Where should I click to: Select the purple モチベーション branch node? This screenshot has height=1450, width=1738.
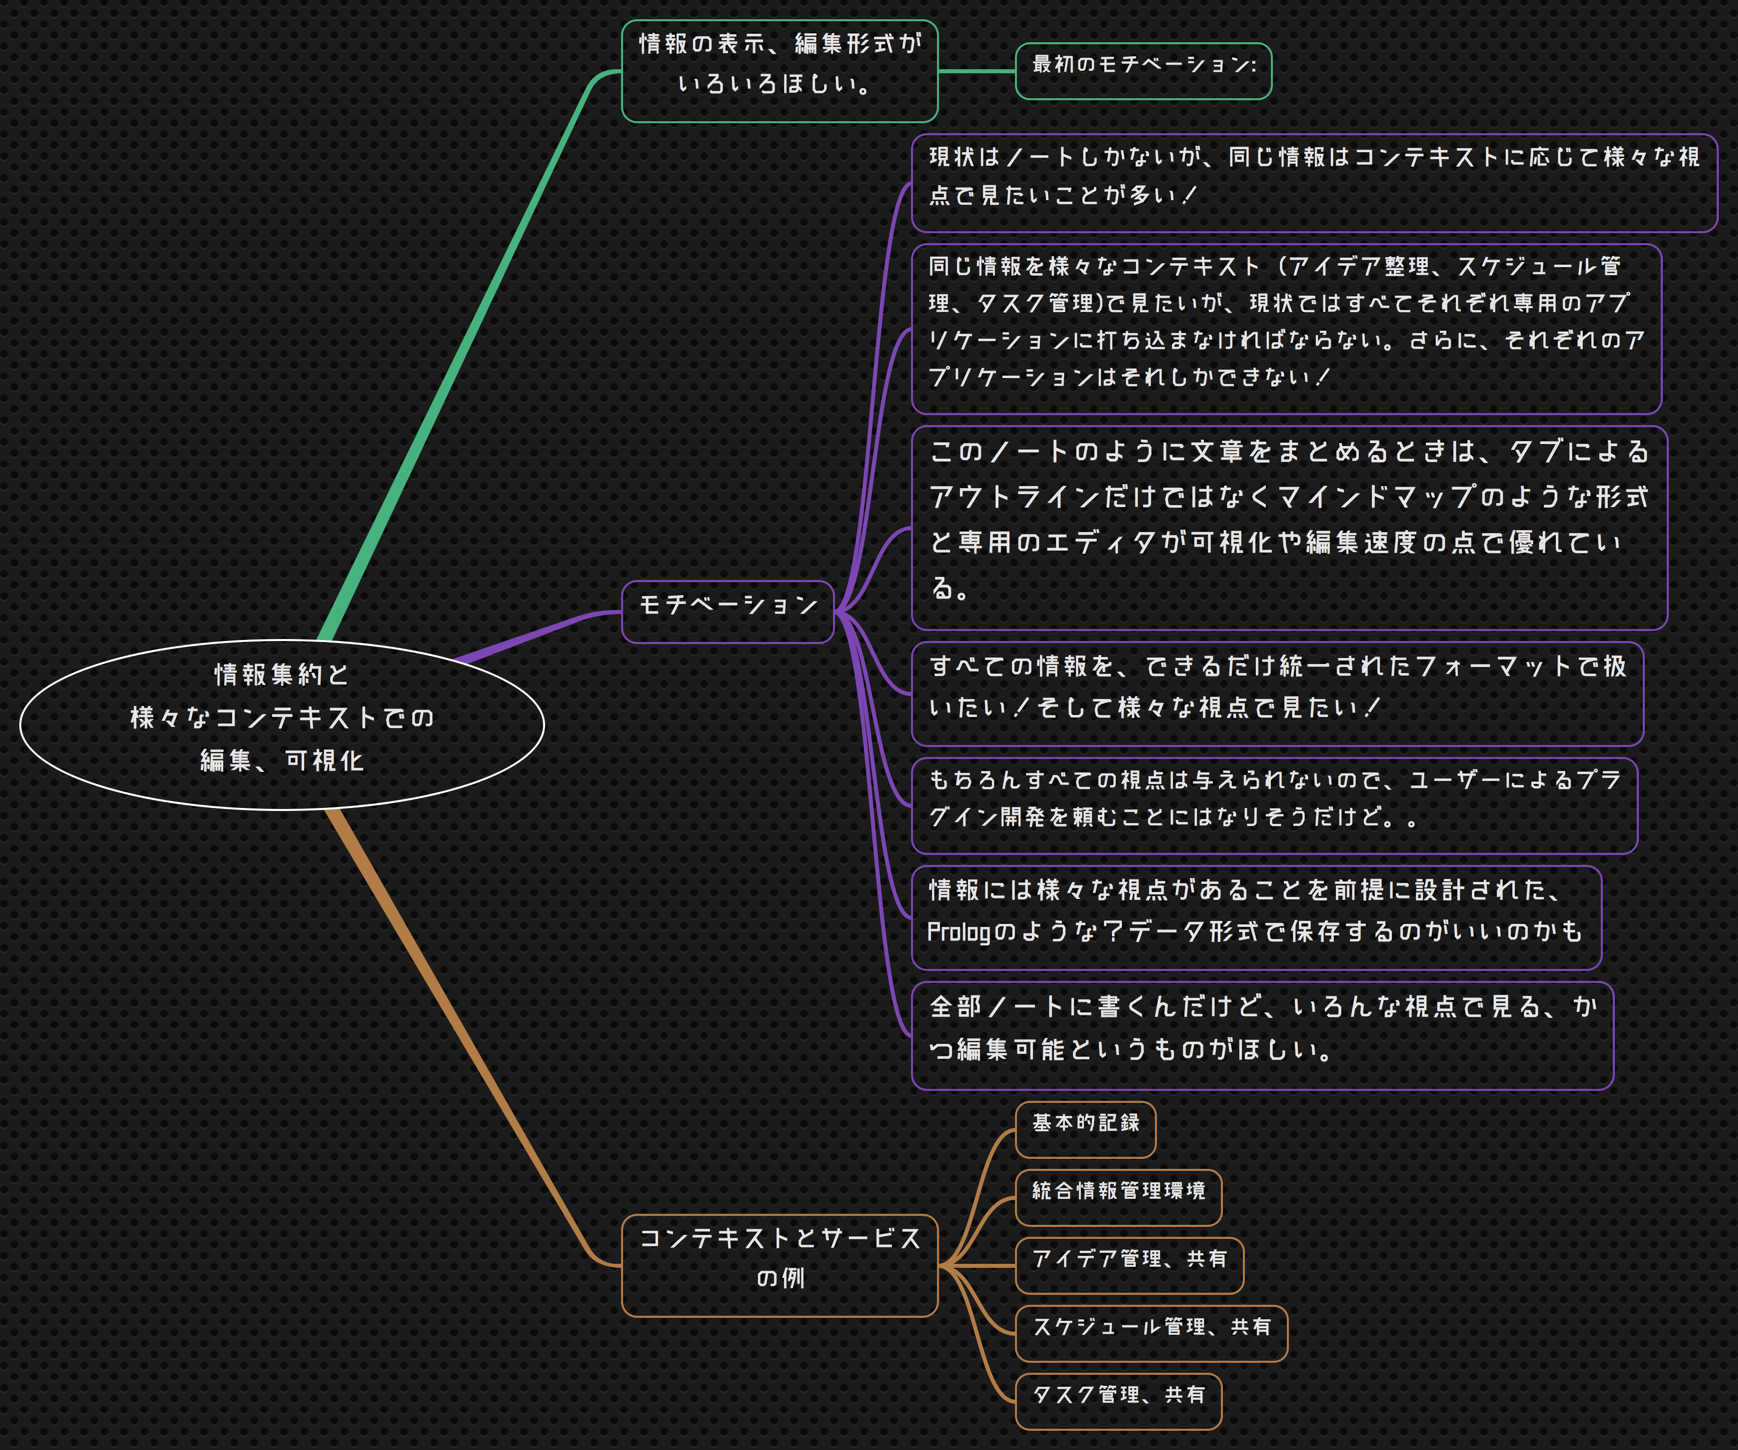(728, 611)
